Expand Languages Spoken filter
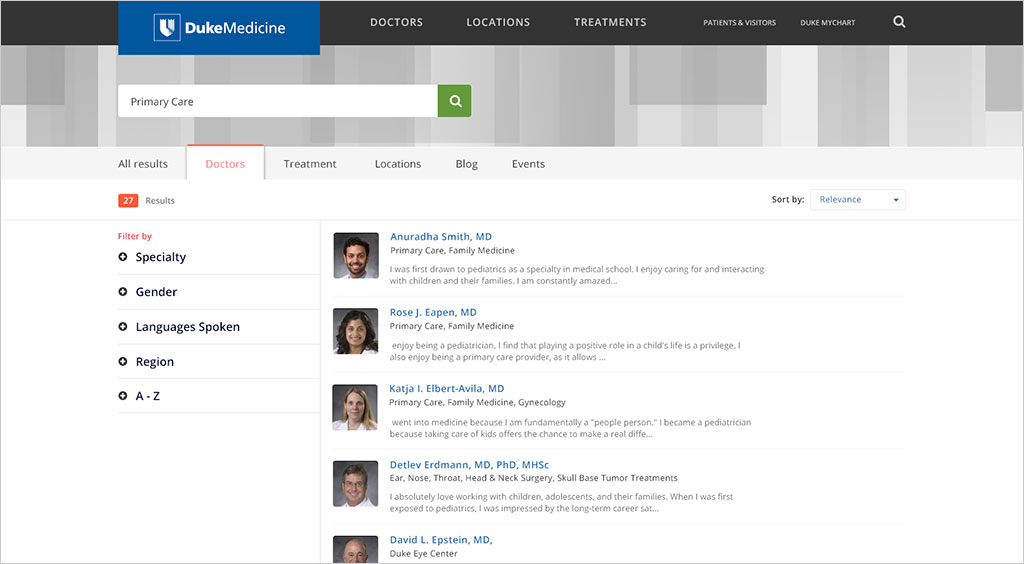Viewport: 1024px width, 564px height. click(187, 327)
